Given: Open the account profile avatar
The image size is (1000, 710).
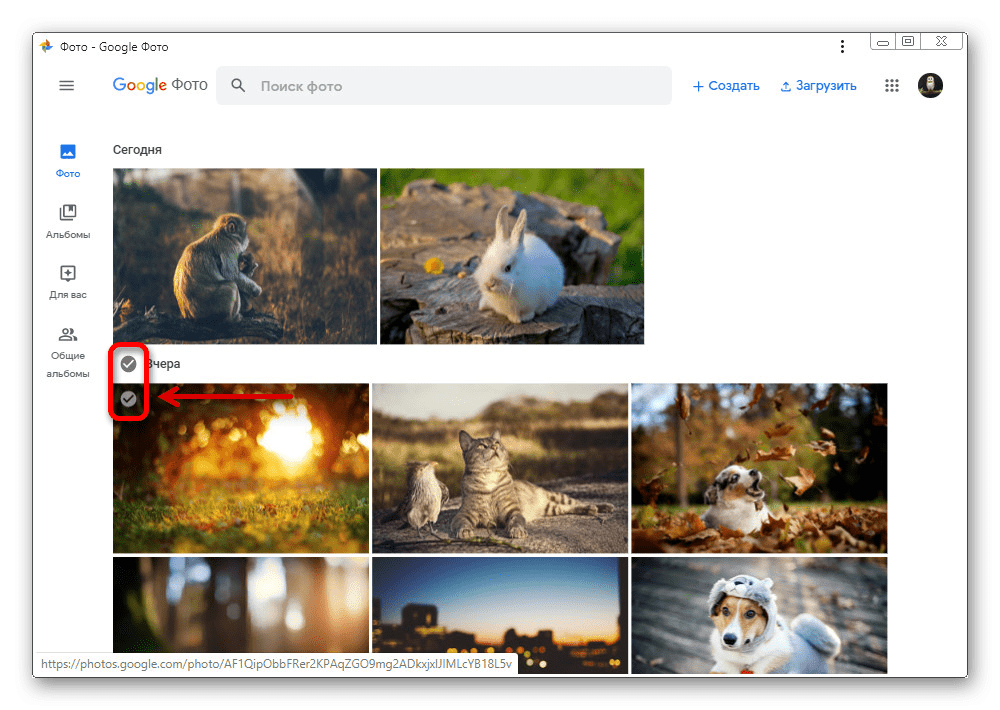Looking at the screenshot, I should point(930,86).
